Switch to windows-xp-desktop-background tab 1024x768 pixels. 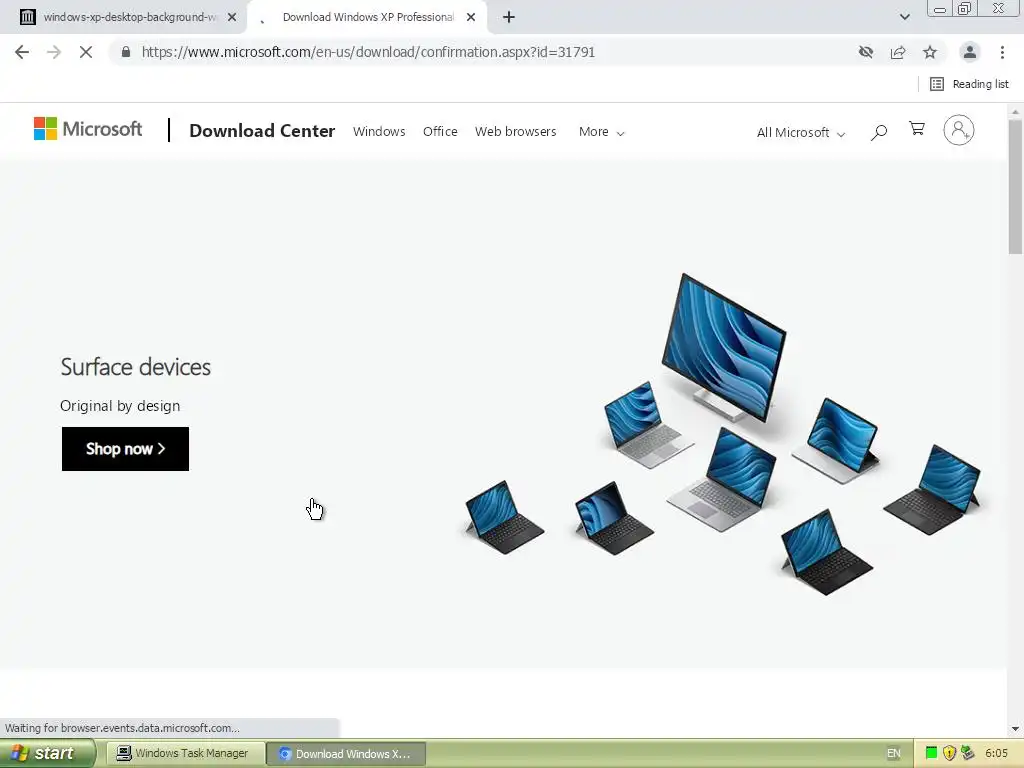point(123,17)
